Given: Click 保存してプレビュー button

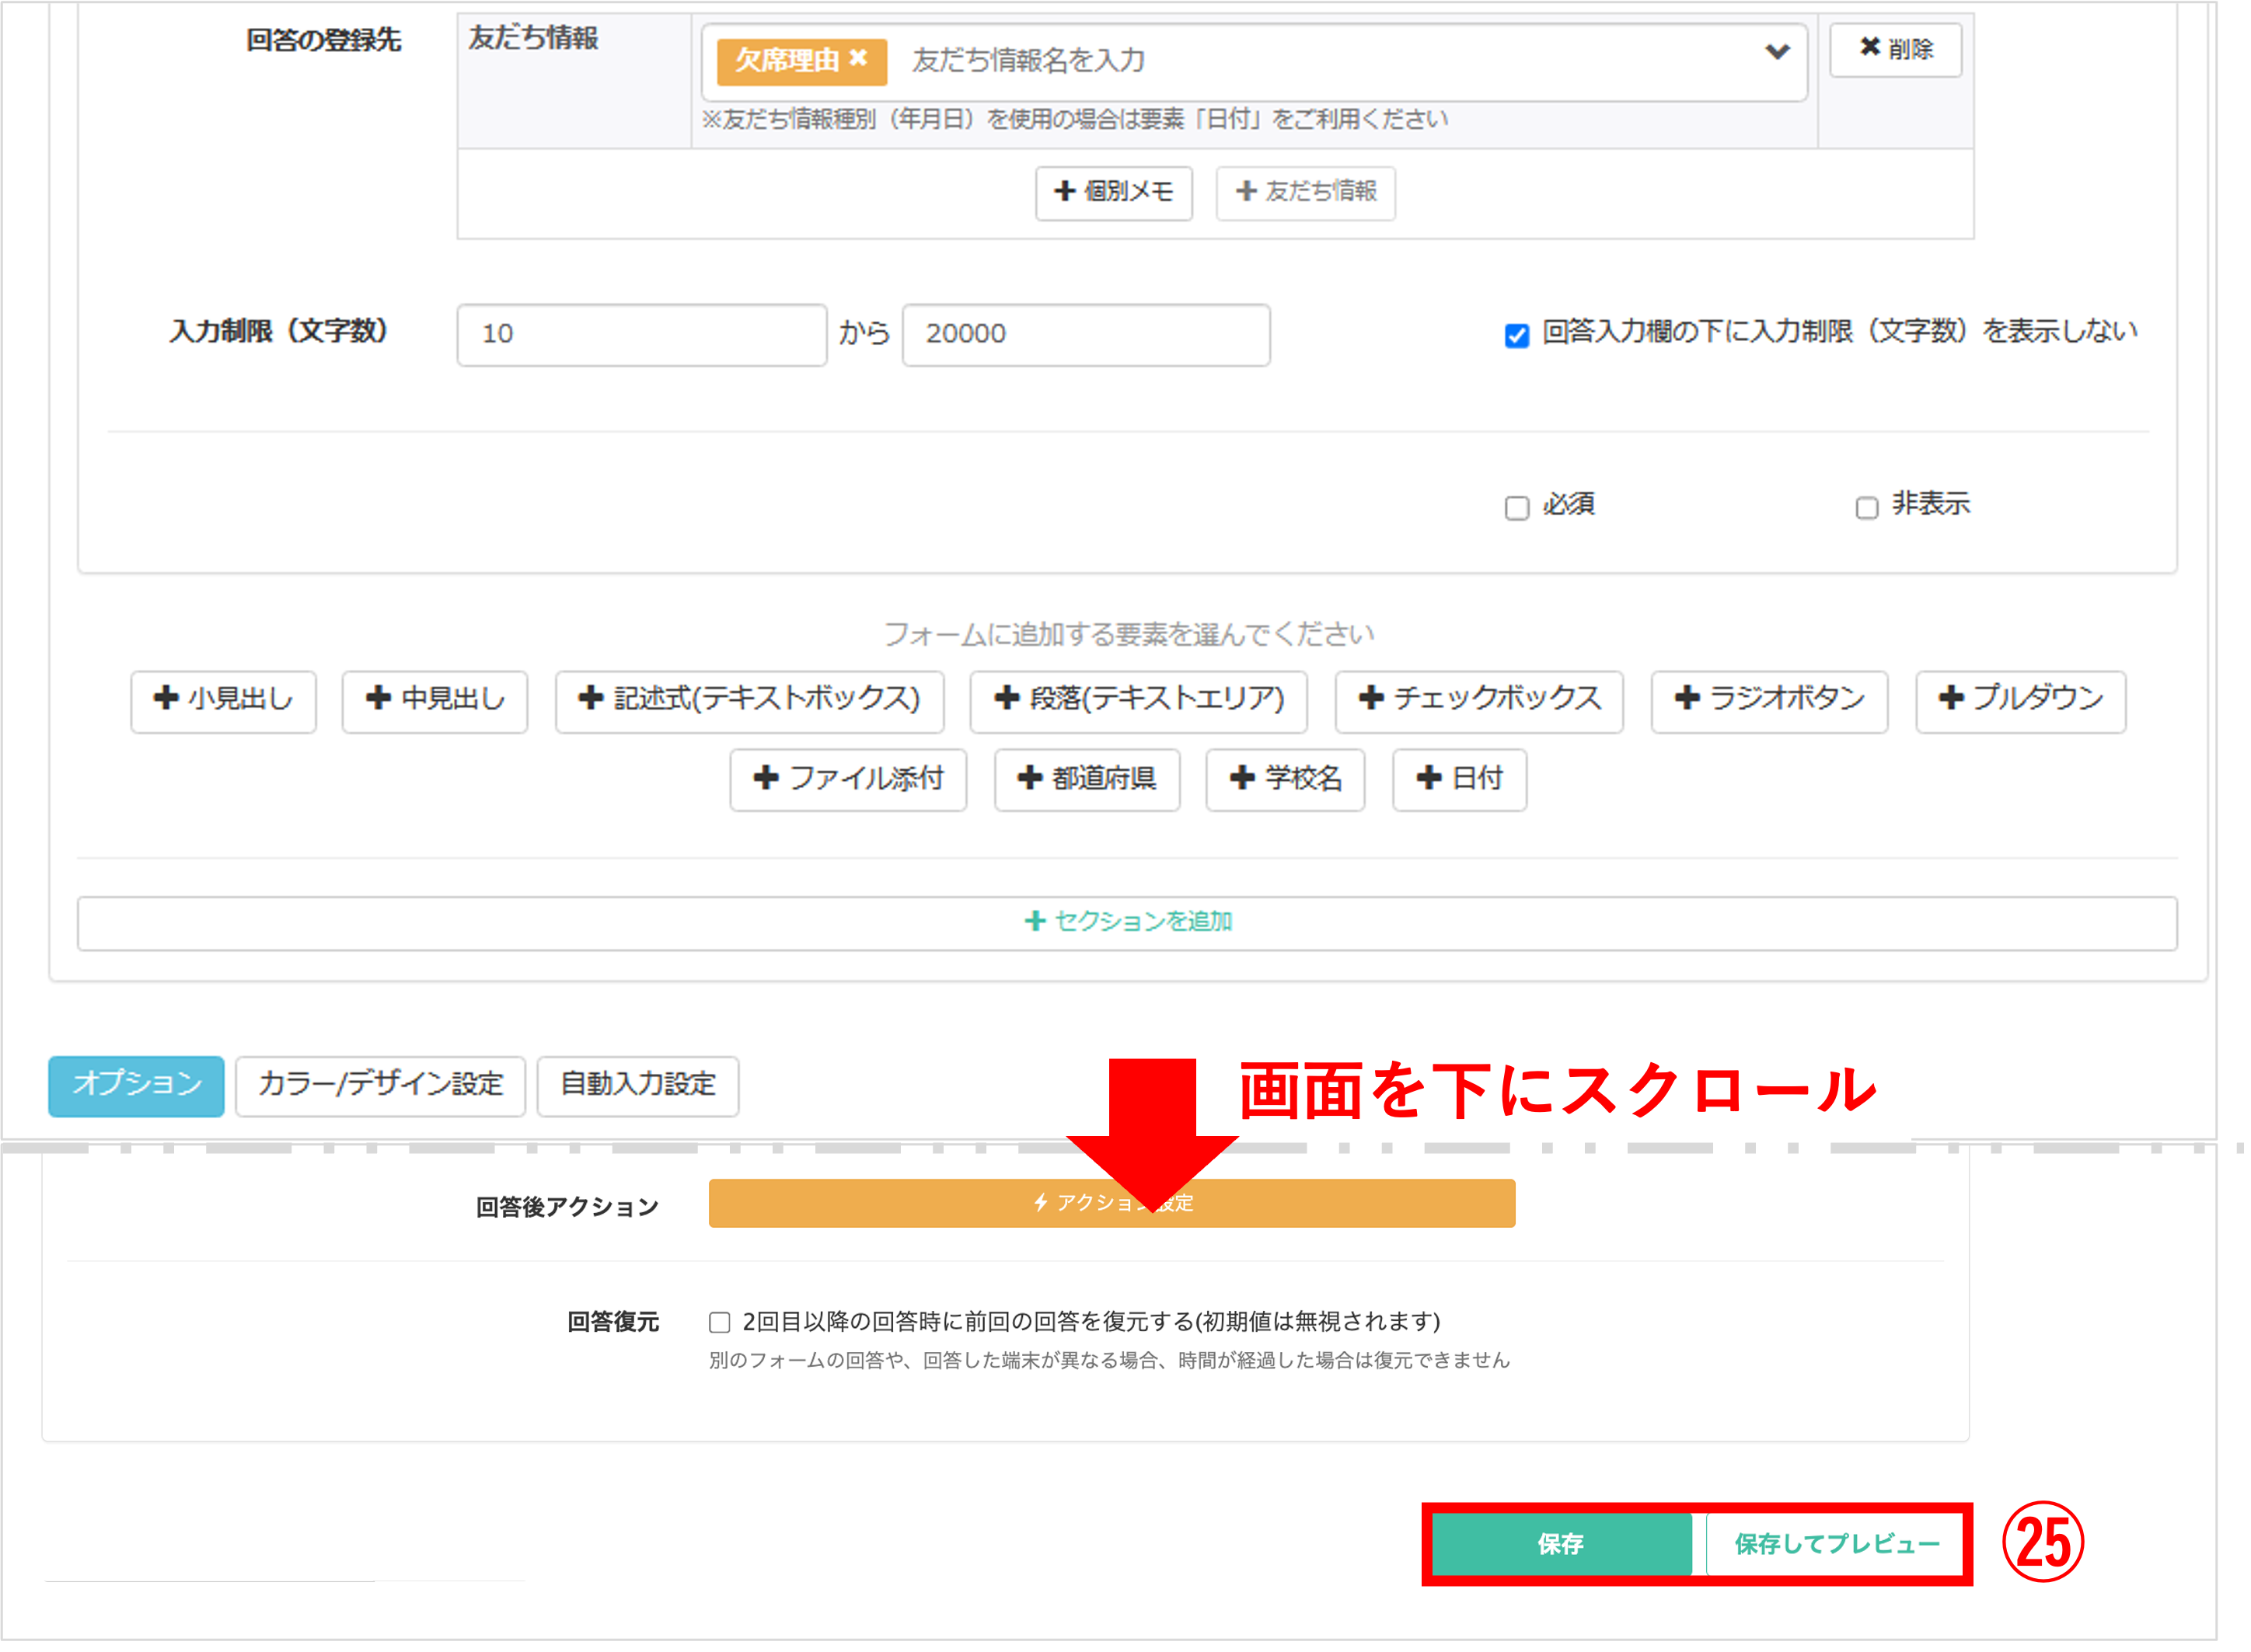Looking at the screenshot, I should [1836, 1544].
